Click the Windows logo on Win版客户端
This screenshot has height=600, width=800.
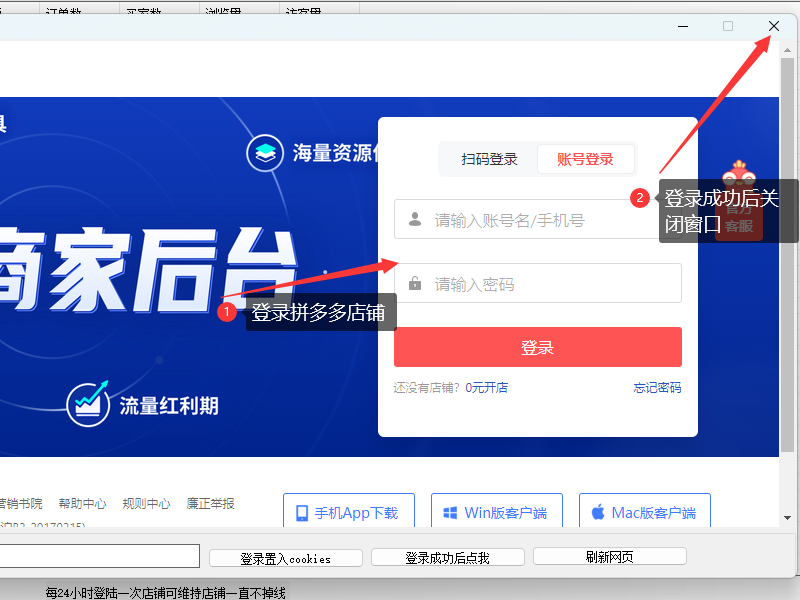click(450, 513)
